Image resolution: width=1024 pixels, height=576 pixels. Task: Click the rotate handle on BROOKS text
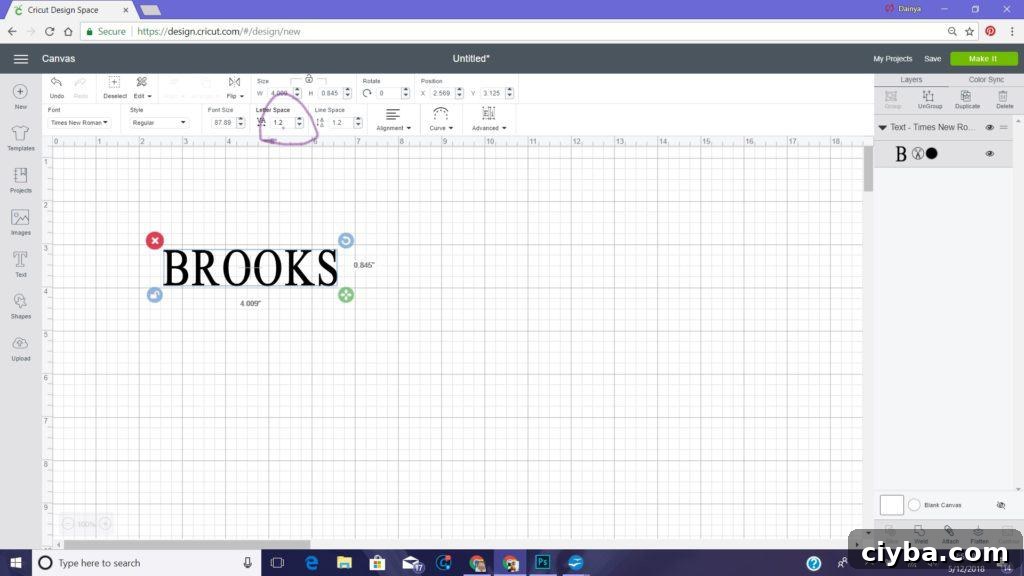coord(346,240)
